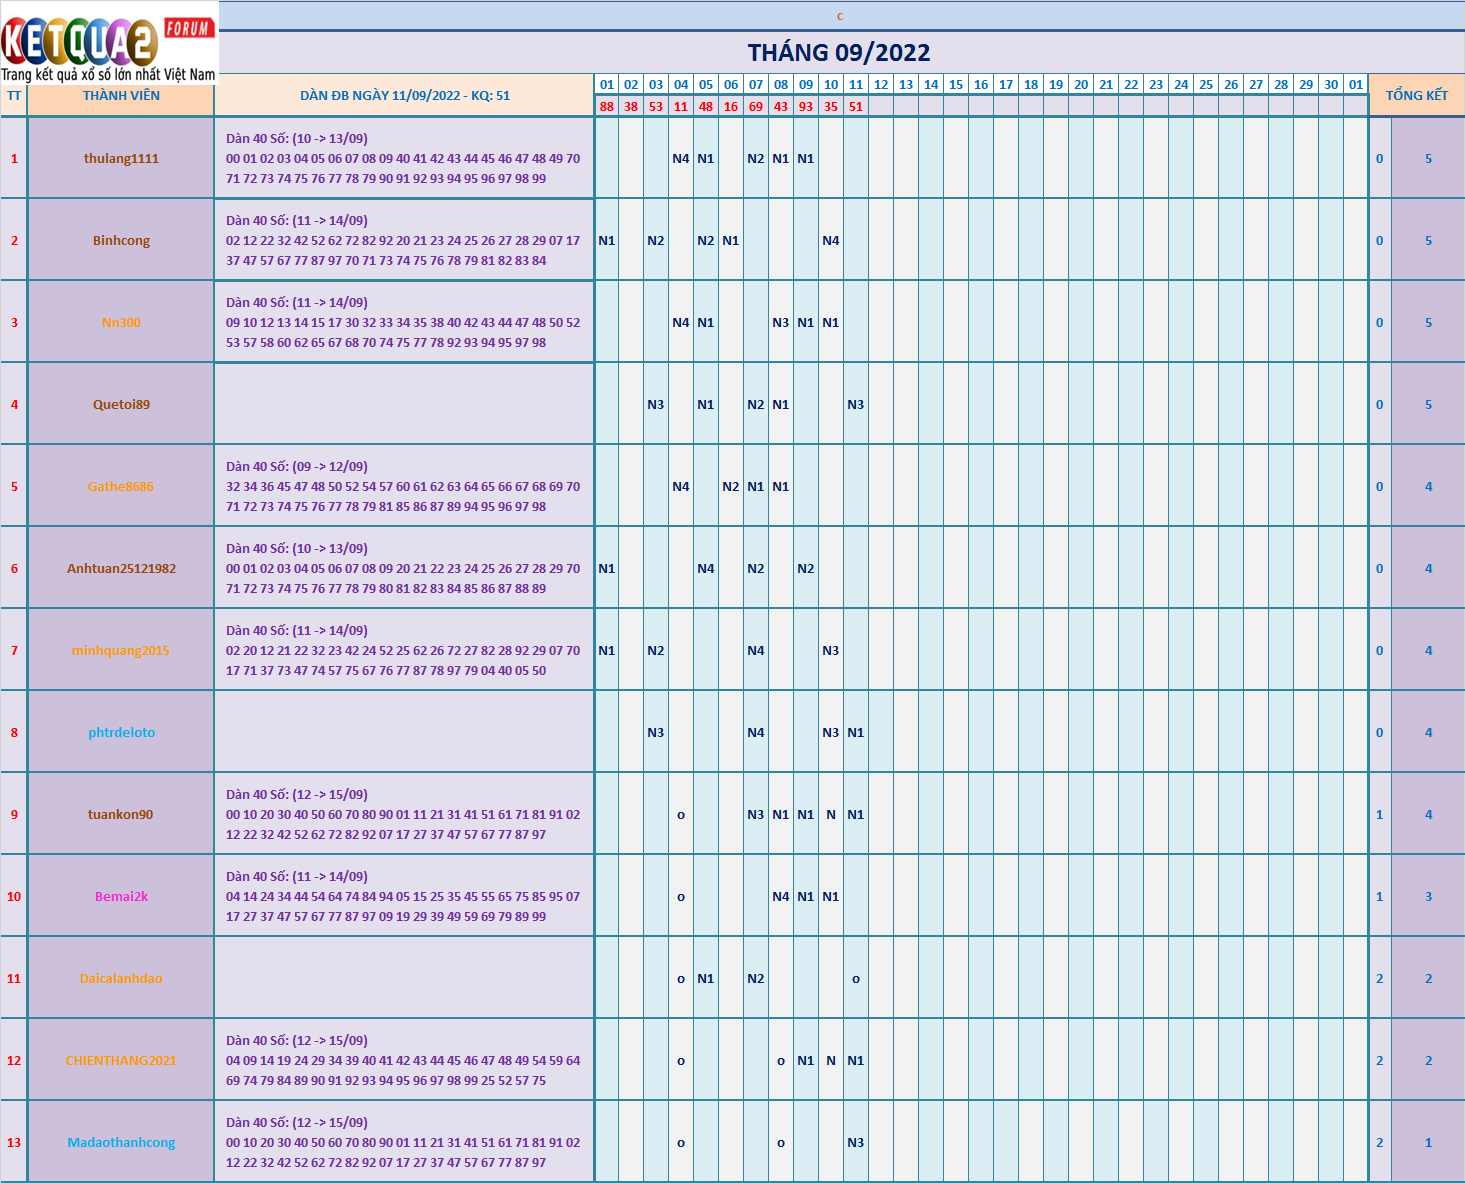Click day 20 column header

tap(1081, 85)
